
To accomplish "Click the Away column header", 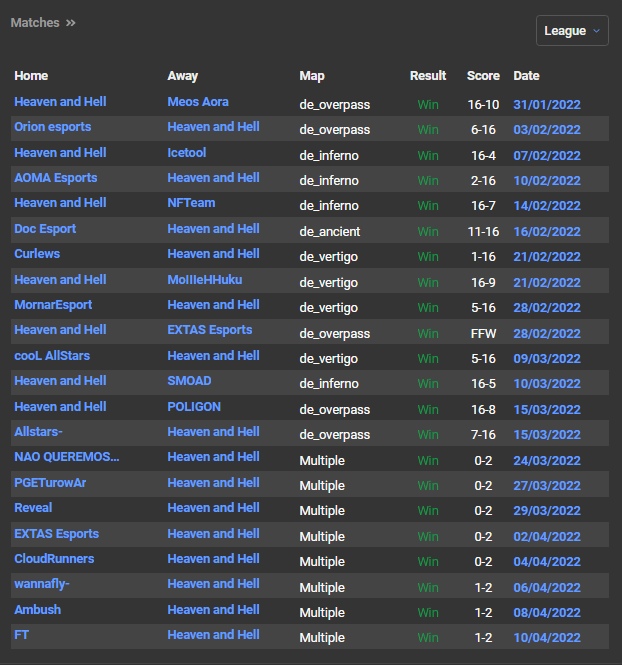I will (182, 75).
